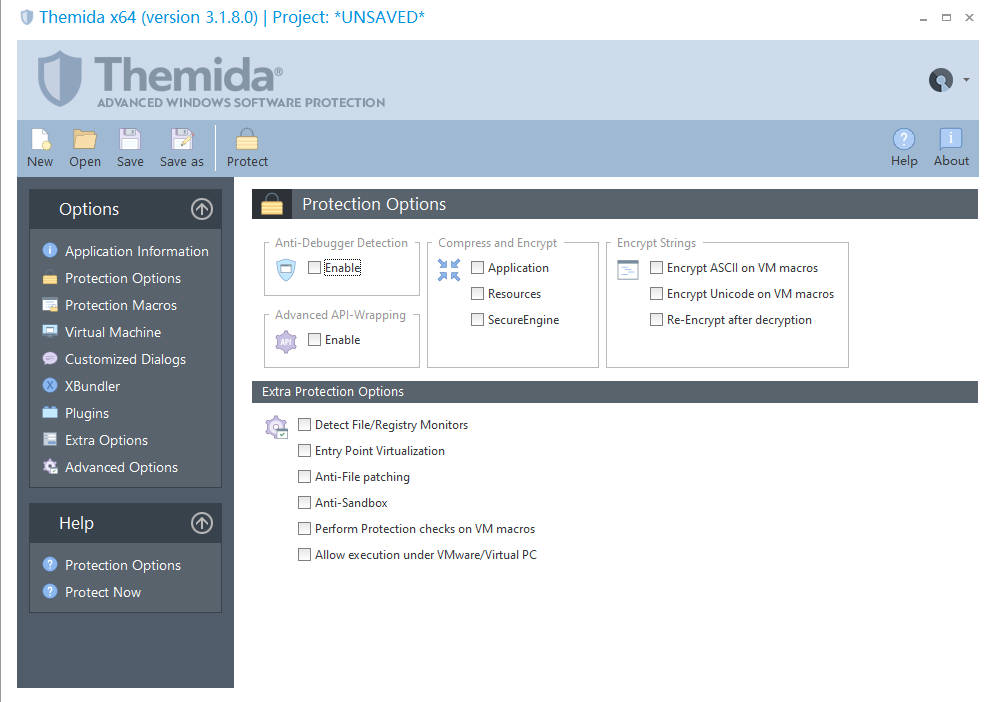Click the Plugins folder icon
This screenshot has width=993, height=702.
pyautogui.click(x=50, y=412)
